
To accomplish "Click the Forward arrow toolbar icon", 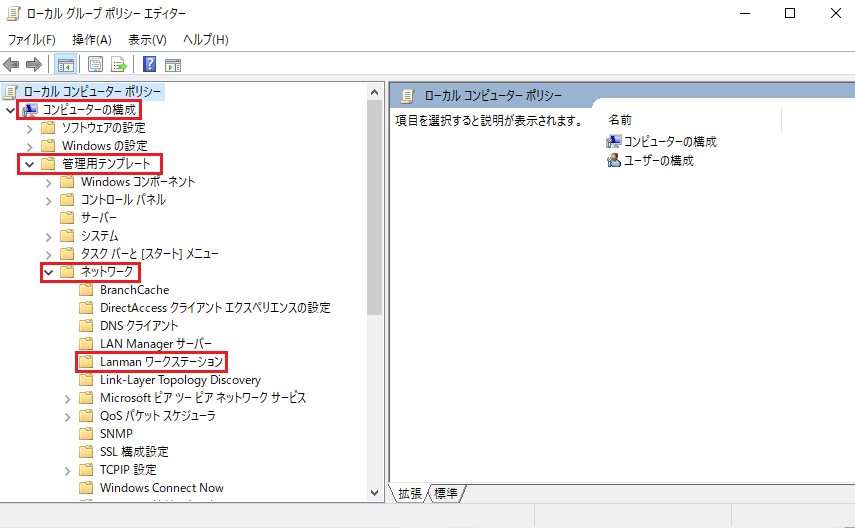I will [33, 65].
